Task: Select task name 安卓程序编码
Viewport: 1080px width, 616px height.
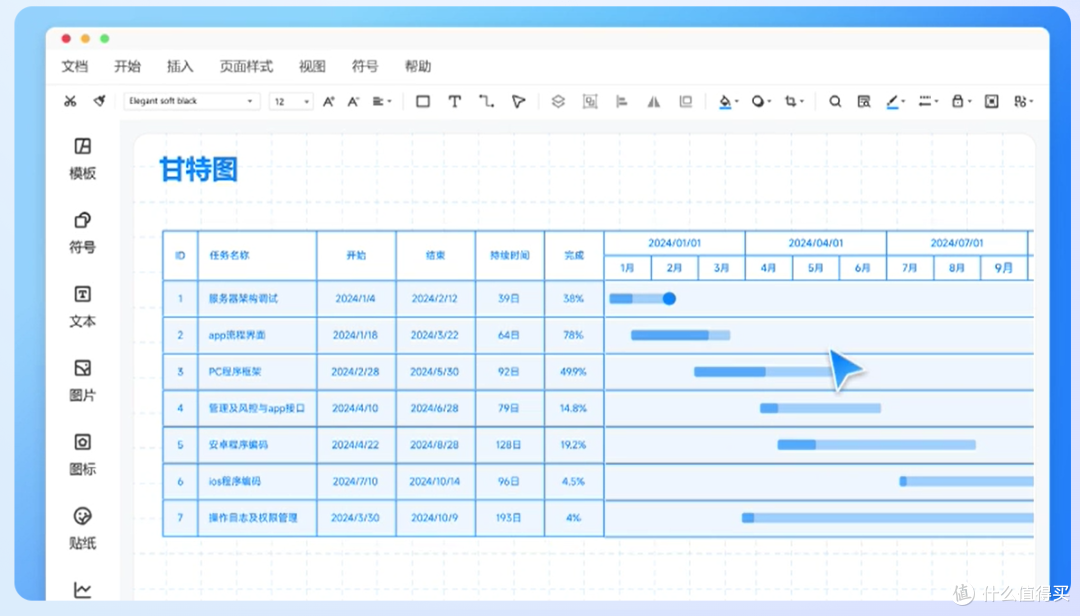Action: click(238, 444)
